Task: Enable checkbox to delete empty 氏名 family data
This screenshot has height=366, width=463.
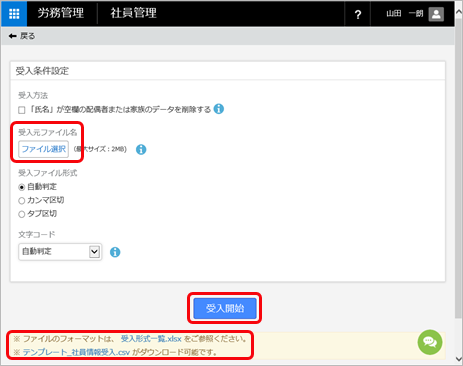Action: tap(22, 110)
